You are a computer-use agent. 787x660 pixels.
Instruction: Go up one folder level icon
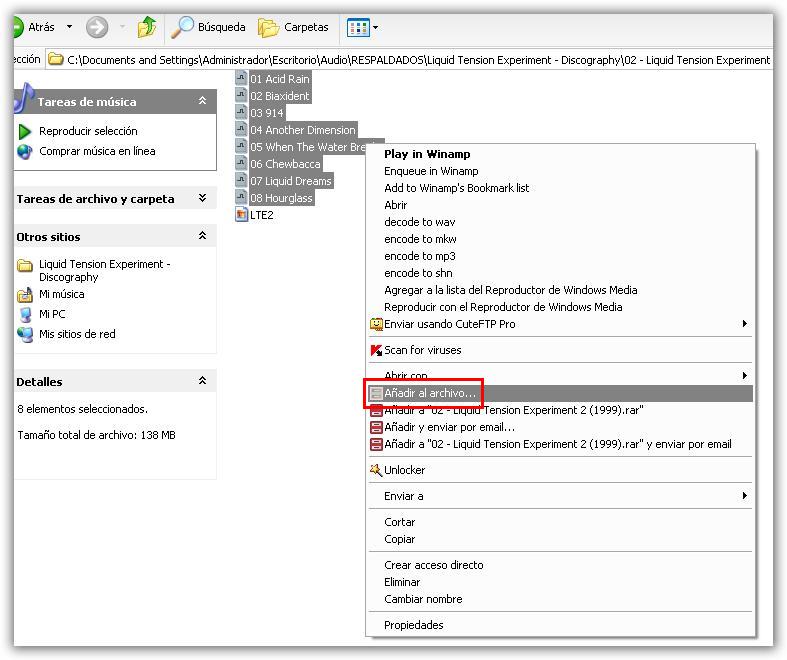coord(147,27)
